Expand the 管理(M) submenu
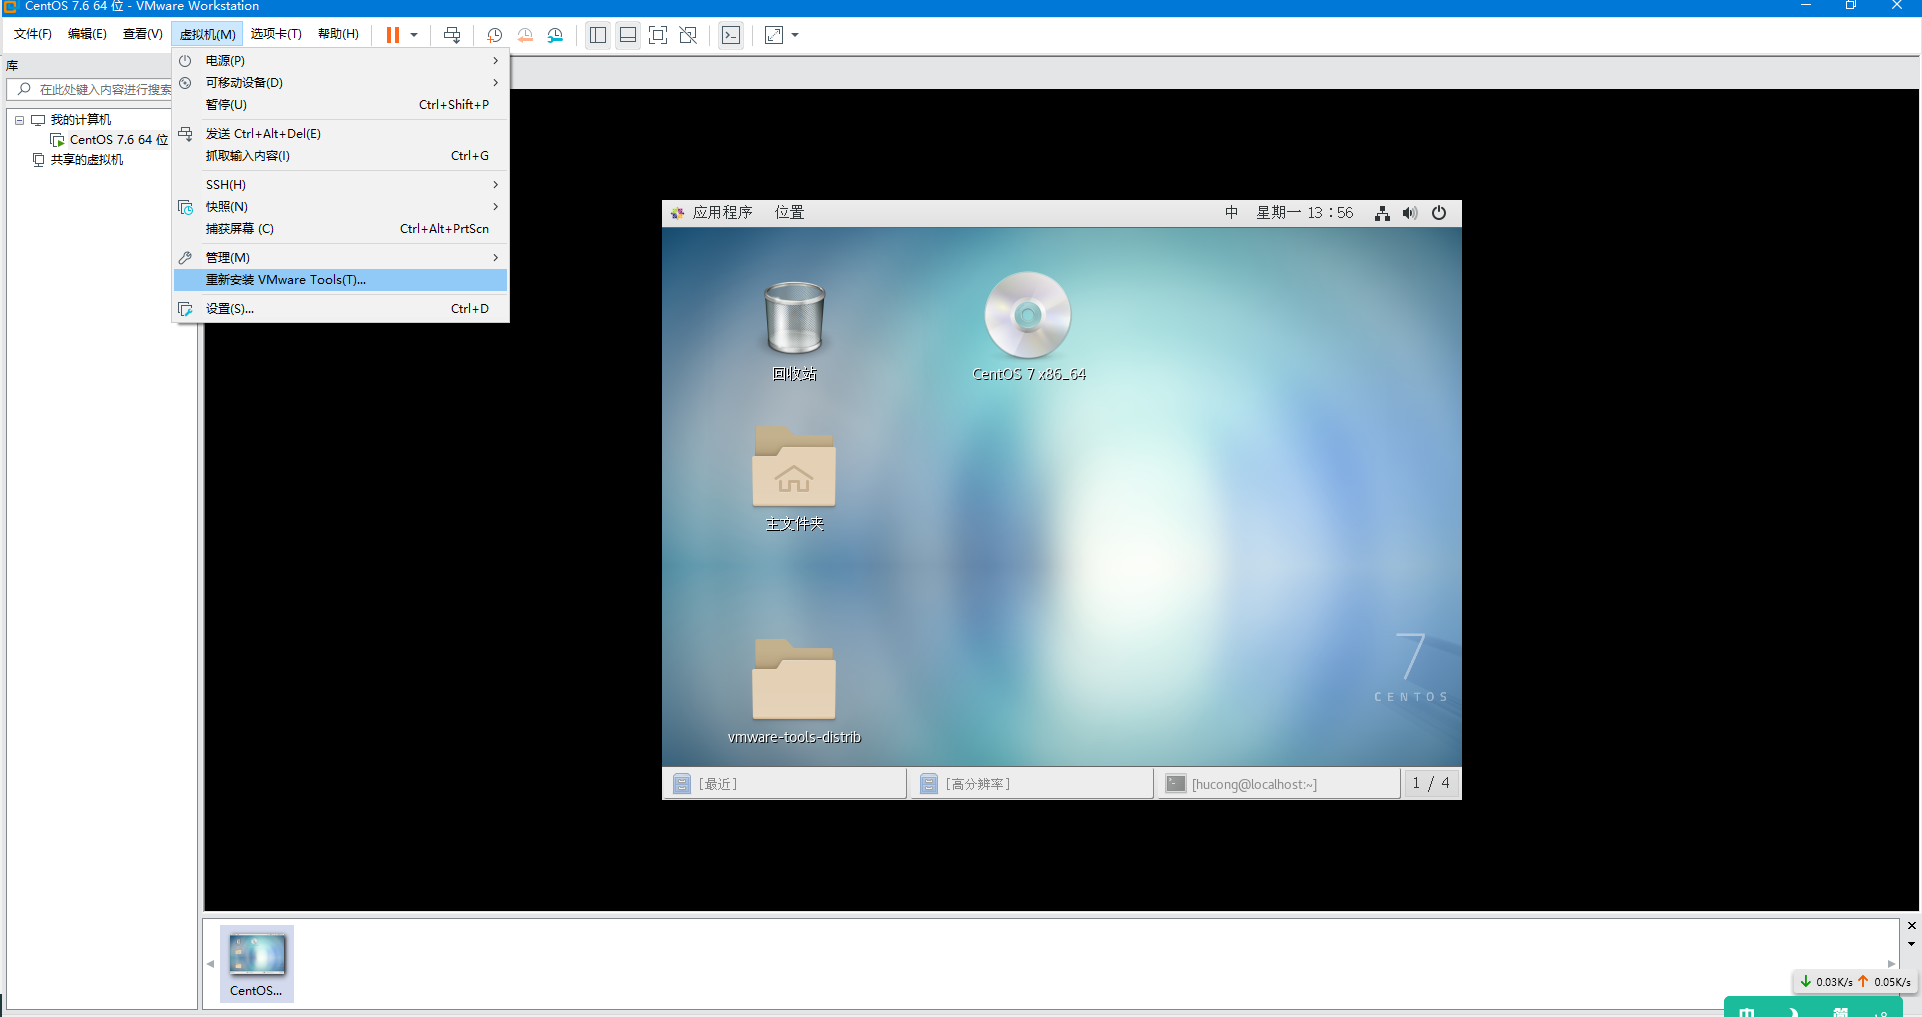This screenshot has height=1017, width=1922. (340, 258)
